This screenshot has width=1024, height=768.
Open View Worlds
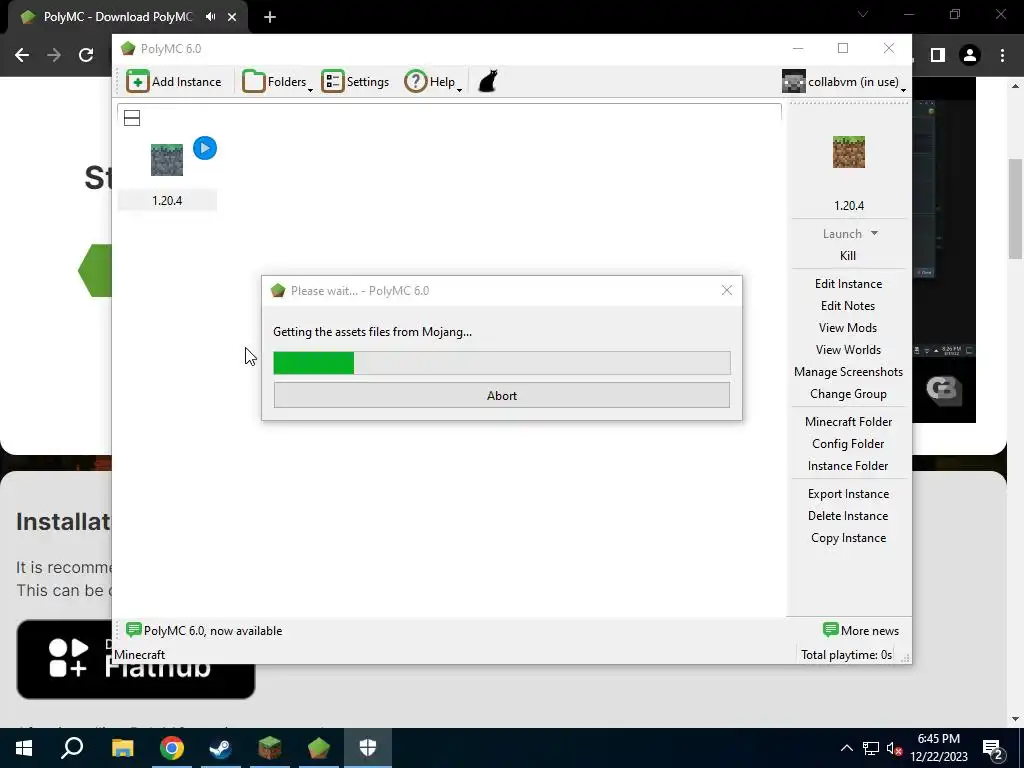coord(848,350)
